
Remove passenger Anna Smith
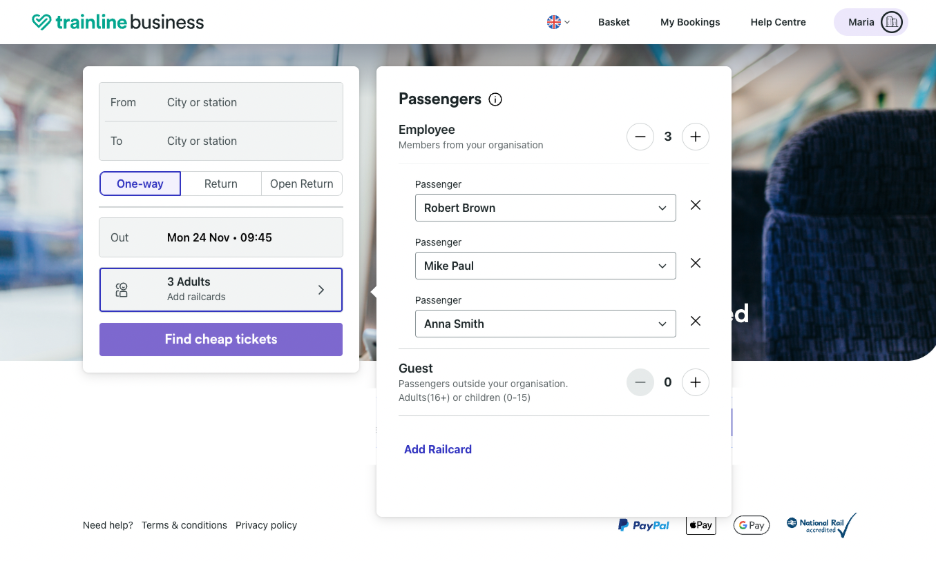click(x=696, y=322)
